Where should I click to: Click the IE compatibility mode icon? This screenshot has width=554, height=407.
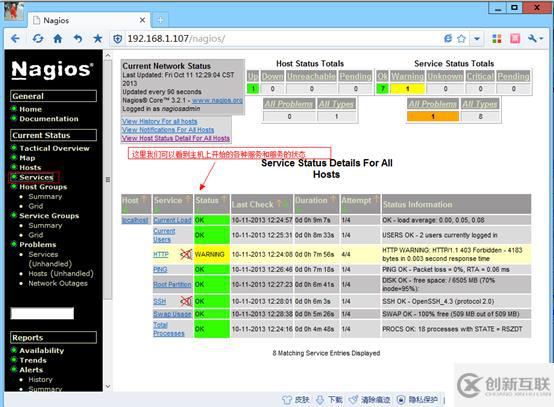448,39
